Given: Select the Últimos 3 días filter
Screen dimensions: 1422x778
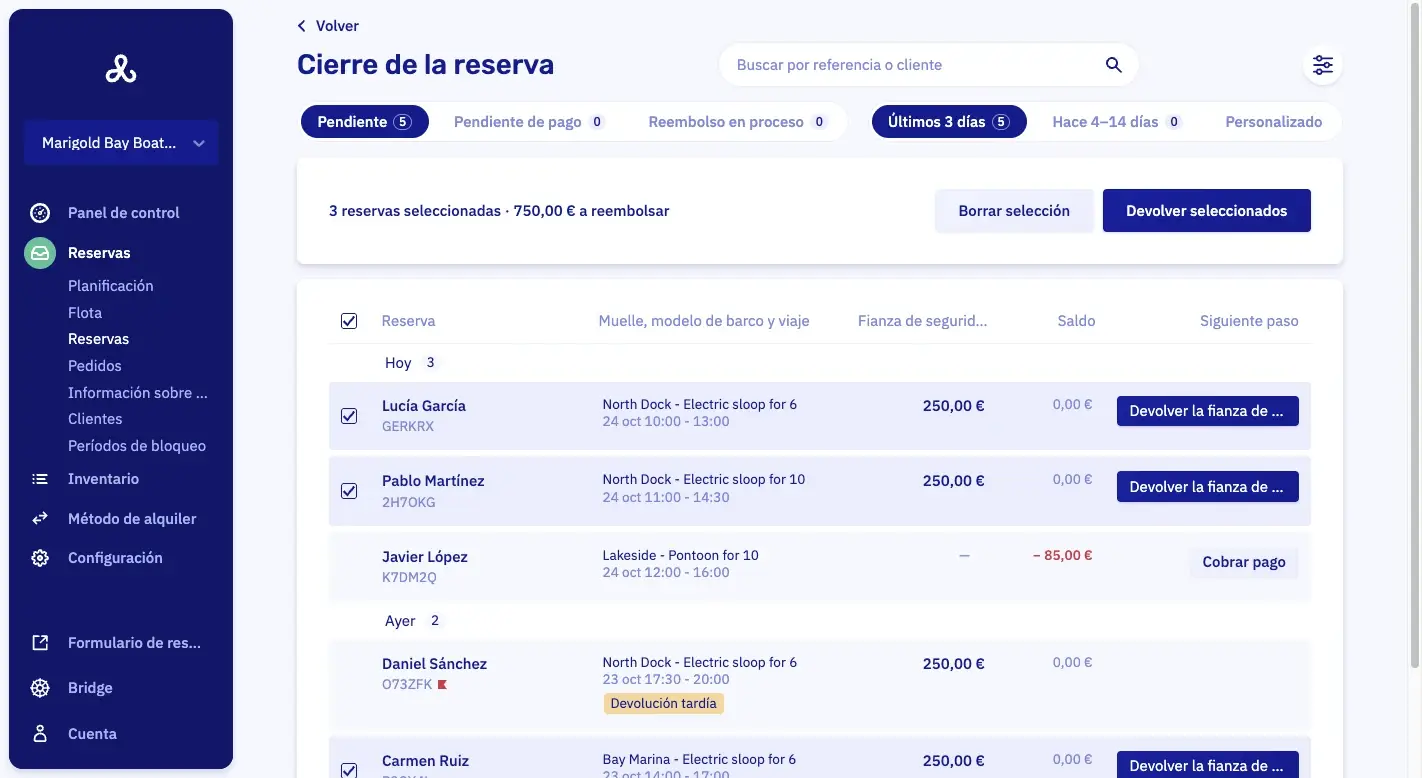Looking at the screenshot, I should click(x=949, y=122).
